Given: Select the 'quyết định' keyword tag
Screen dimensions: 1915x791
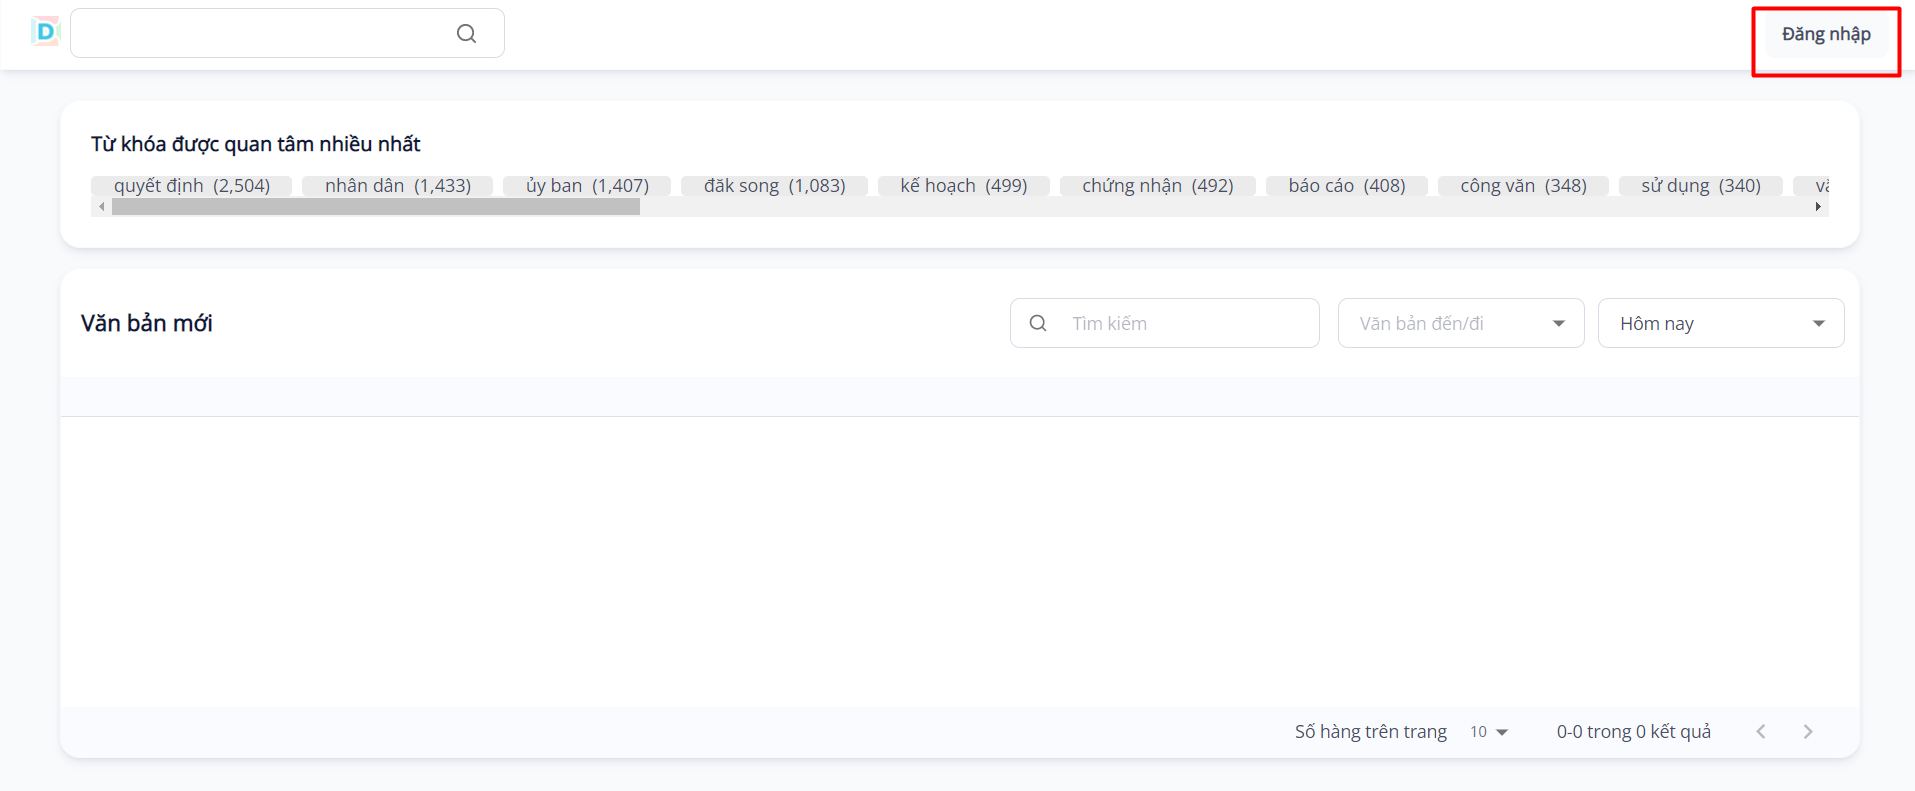Looking at the screenshot, I should point(191,186).
